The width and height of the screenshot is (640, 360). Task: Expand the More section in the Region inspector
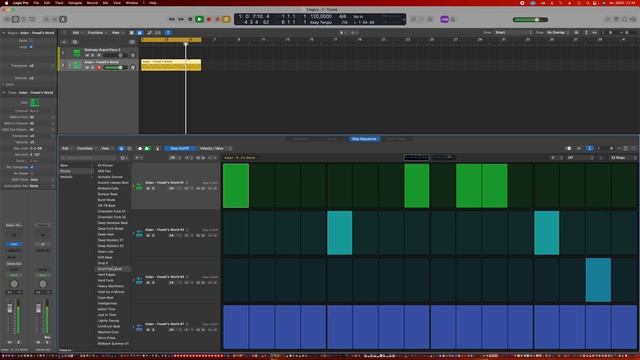(4, 84)
